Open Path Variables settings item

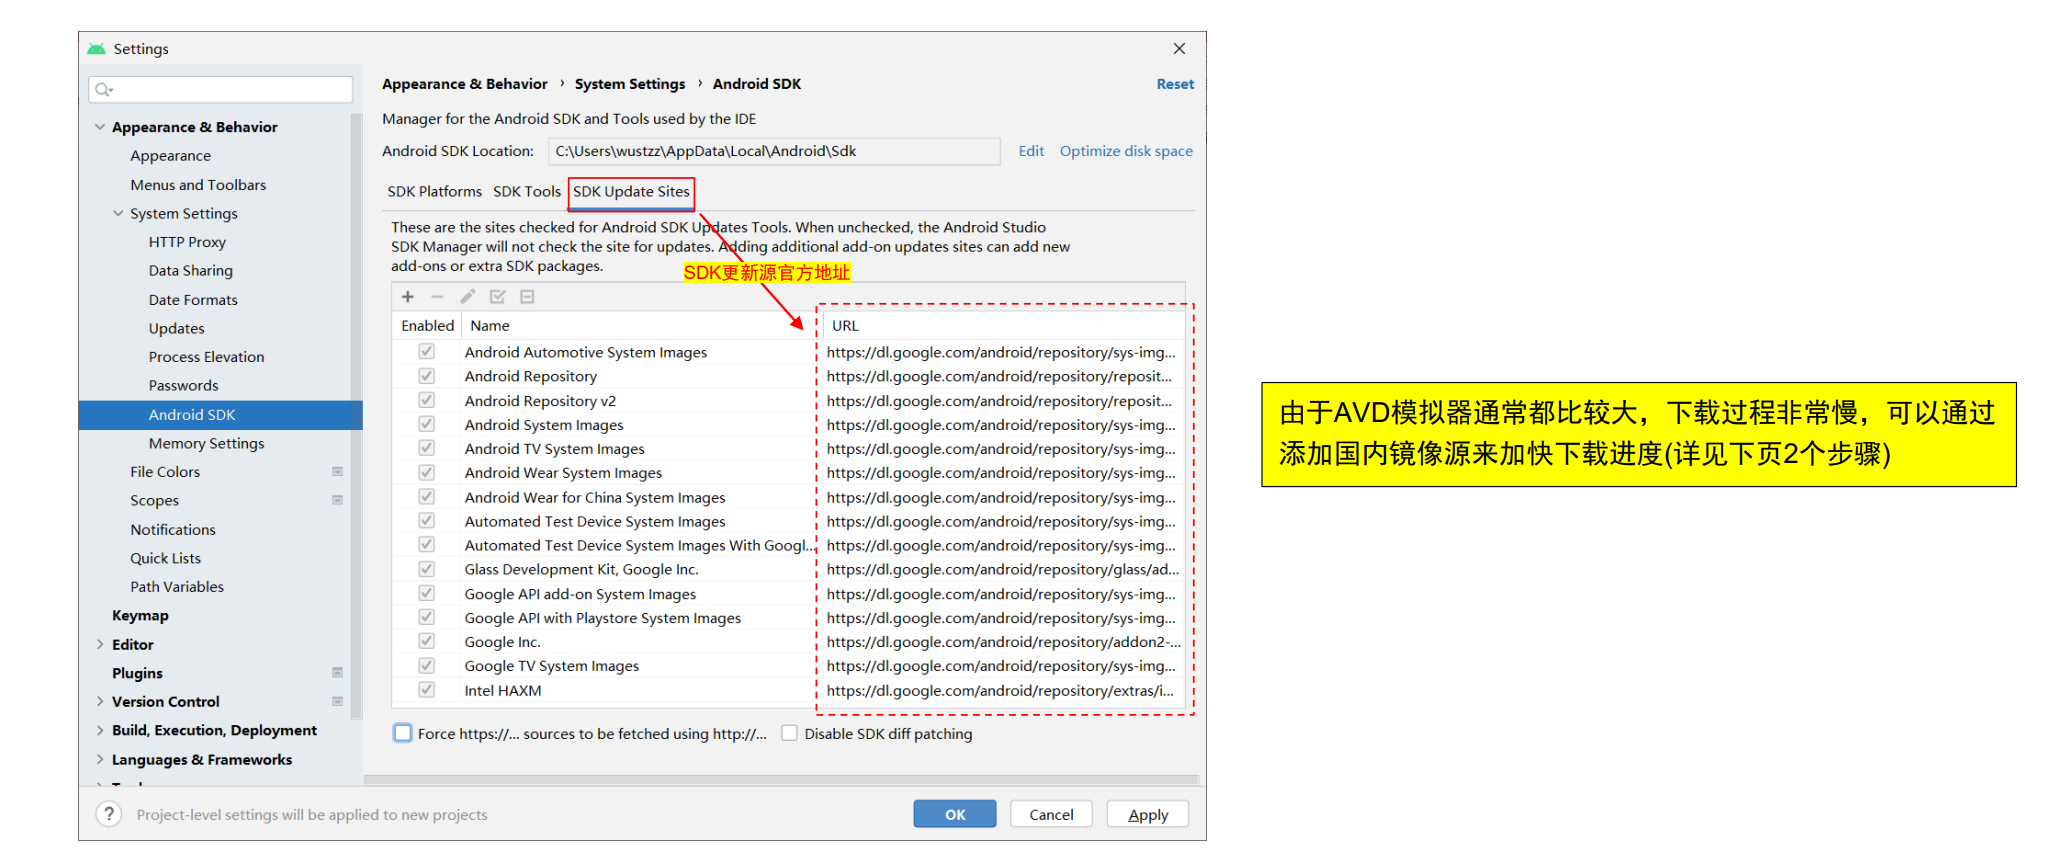point(177,587)
